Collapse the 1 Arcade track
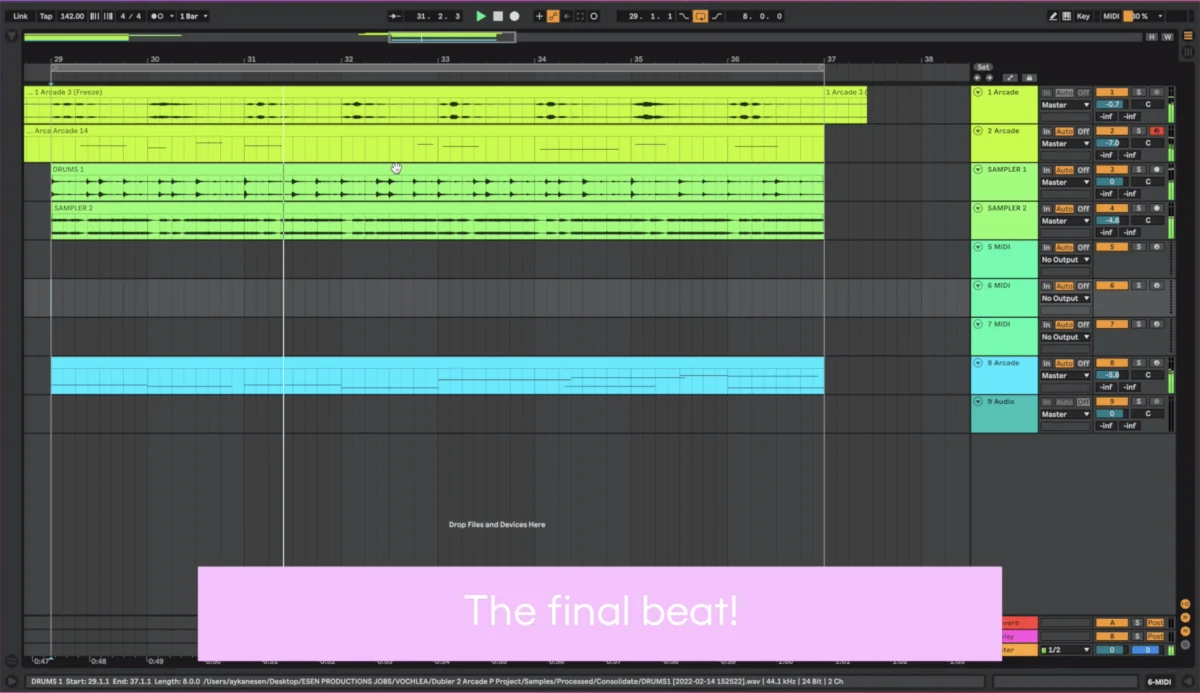Viewport: 1200px width, 693px height. click(x=978, y=92)
